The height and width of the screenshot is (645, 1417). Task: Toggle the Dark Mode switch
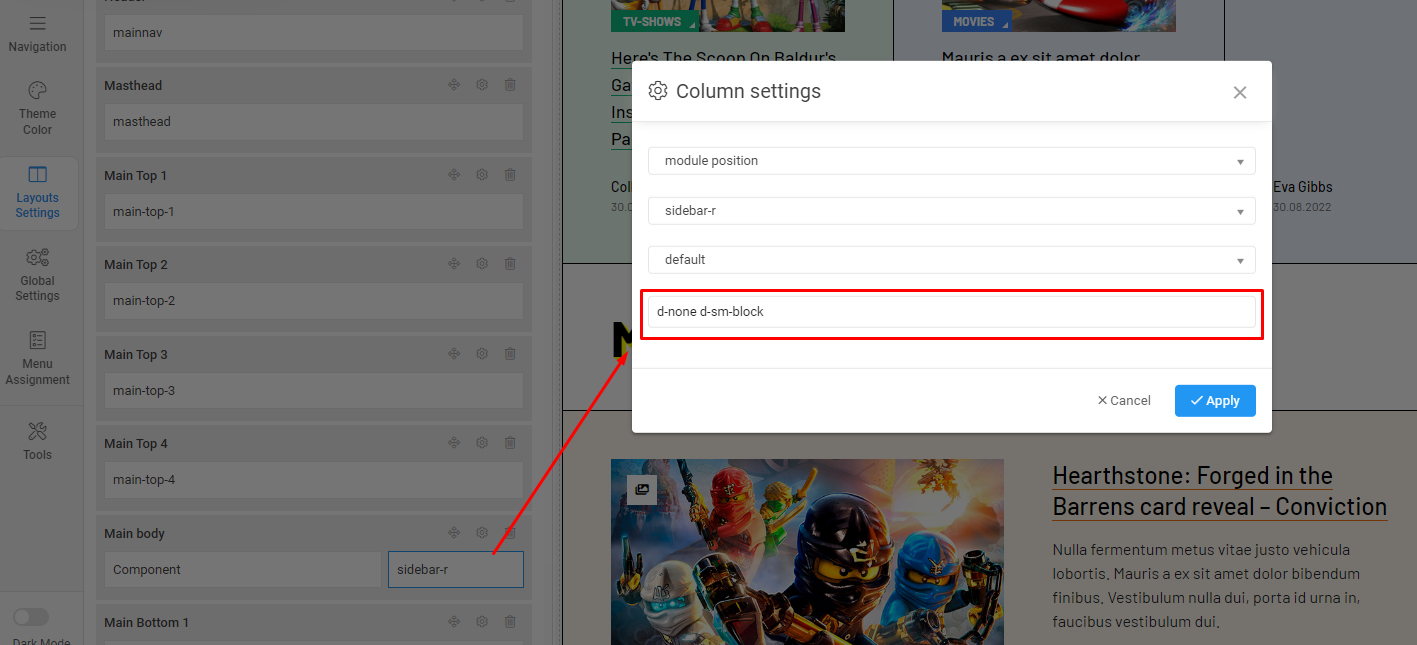[31, 617]
